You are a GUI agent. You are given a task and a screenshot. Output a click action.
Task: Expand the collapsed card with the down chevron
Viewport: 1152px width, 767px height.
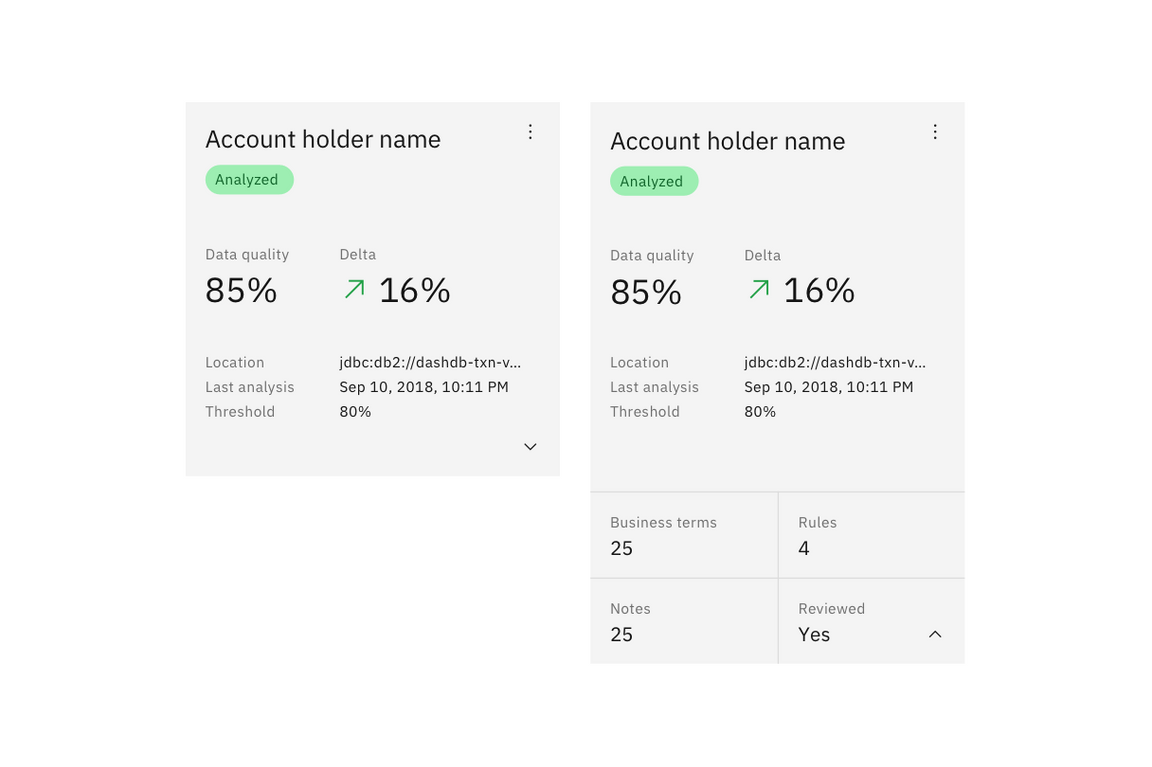click(530, 447)
